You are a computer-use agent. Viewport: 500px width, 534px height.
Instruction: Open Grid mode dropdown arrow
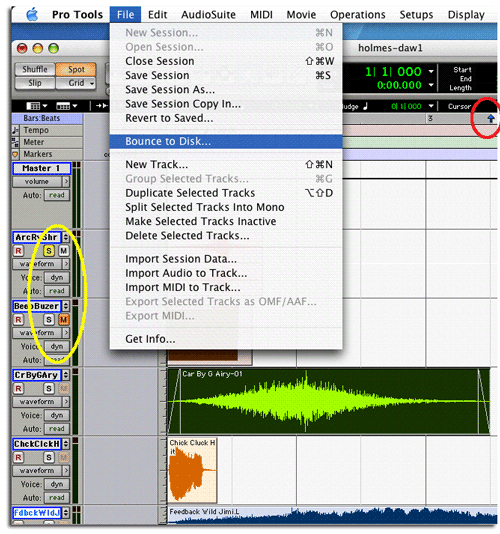point(92,83)
